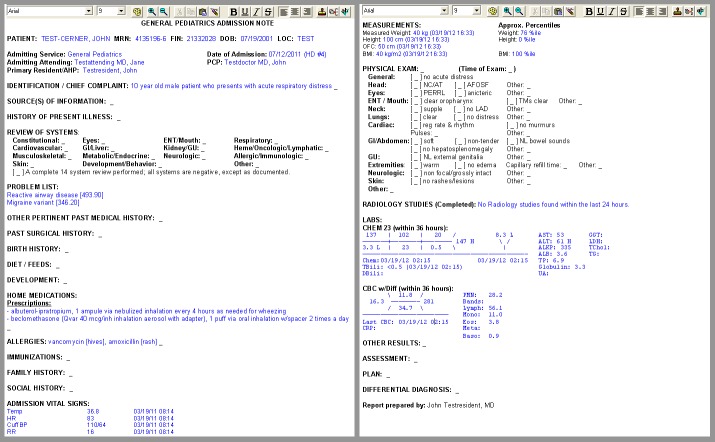The height and width of the screenshot is (442, 715).
Task: Click 'Migraine variant [346.20]' problem
Action: pos(43,203)
